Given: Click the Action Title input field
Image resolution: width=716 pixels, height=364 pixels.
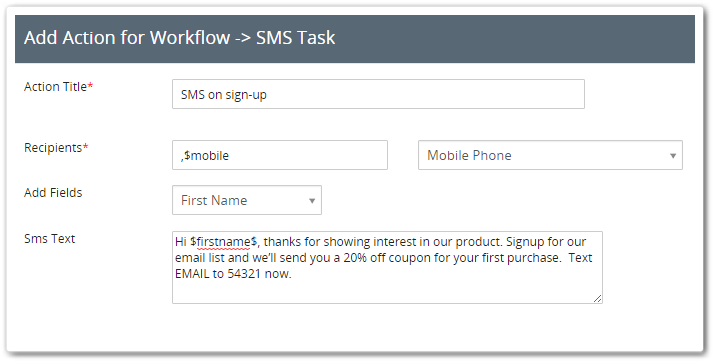Looking at the screenshot, I should coord(378,94).
